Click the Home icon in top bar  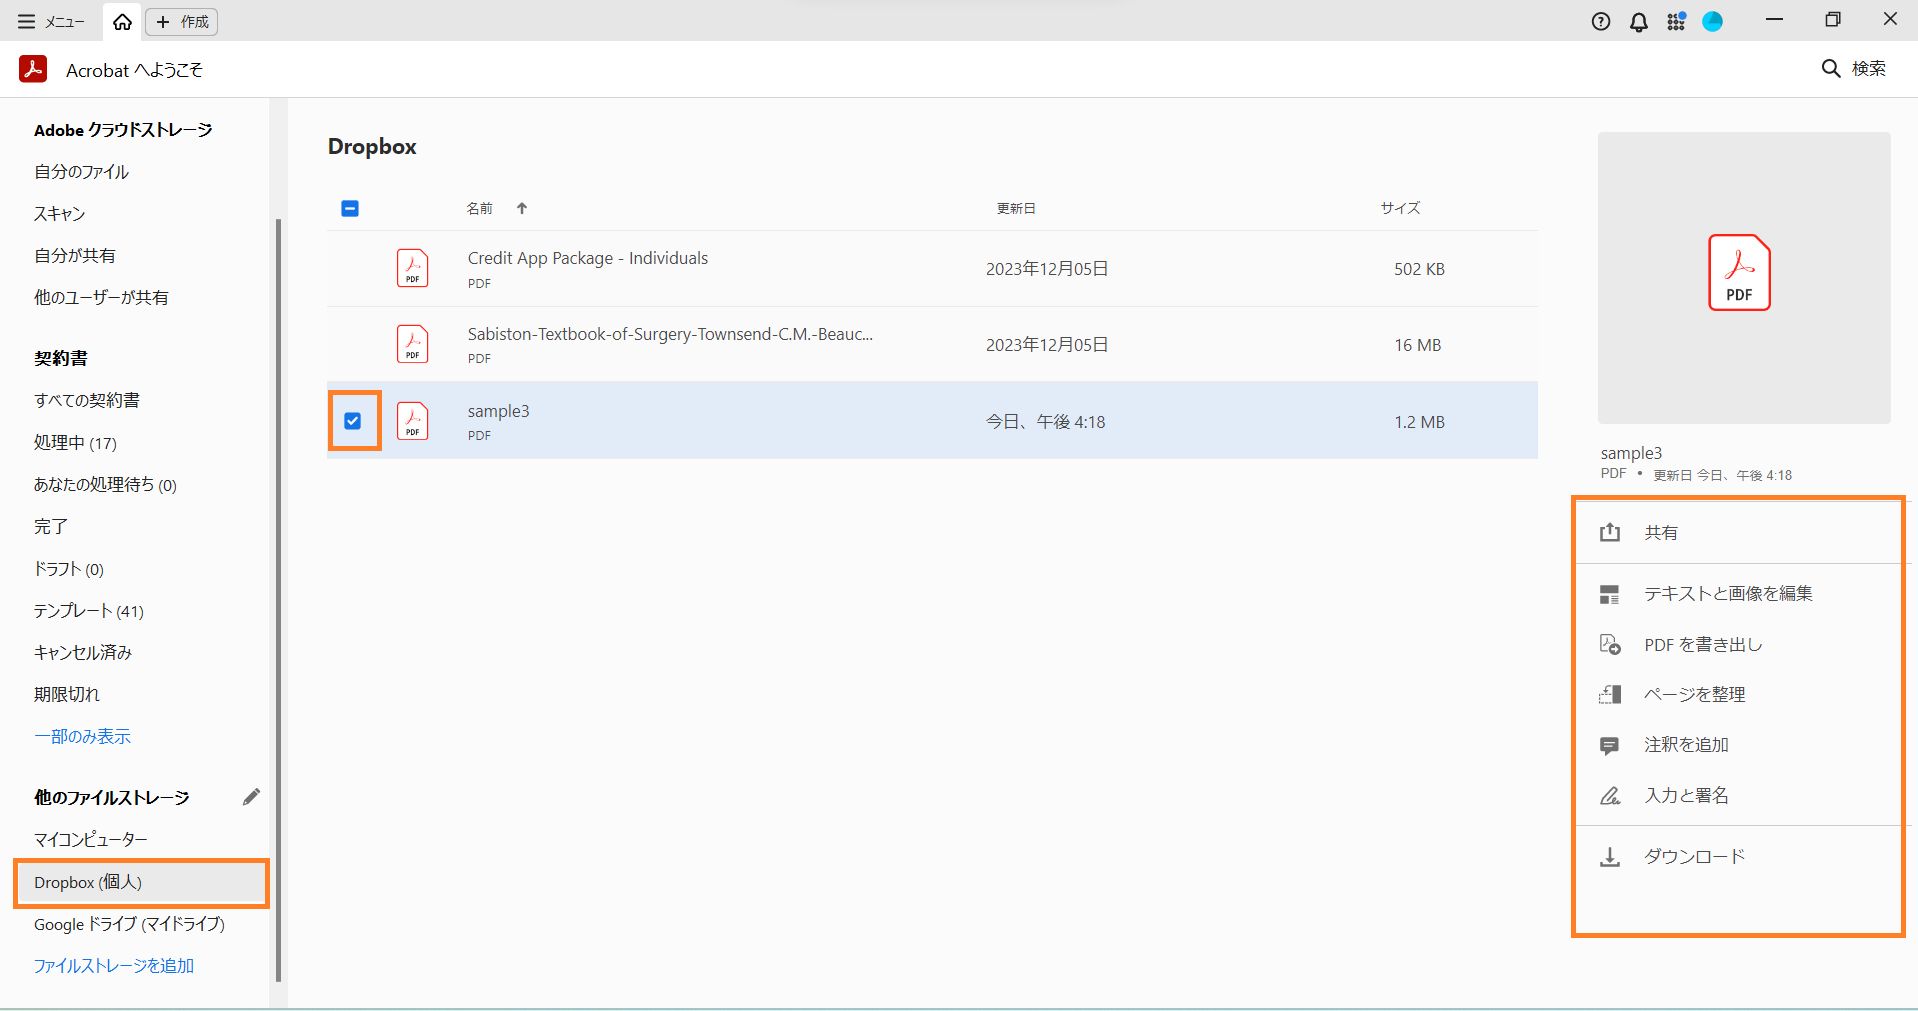[x=122, y=21]
